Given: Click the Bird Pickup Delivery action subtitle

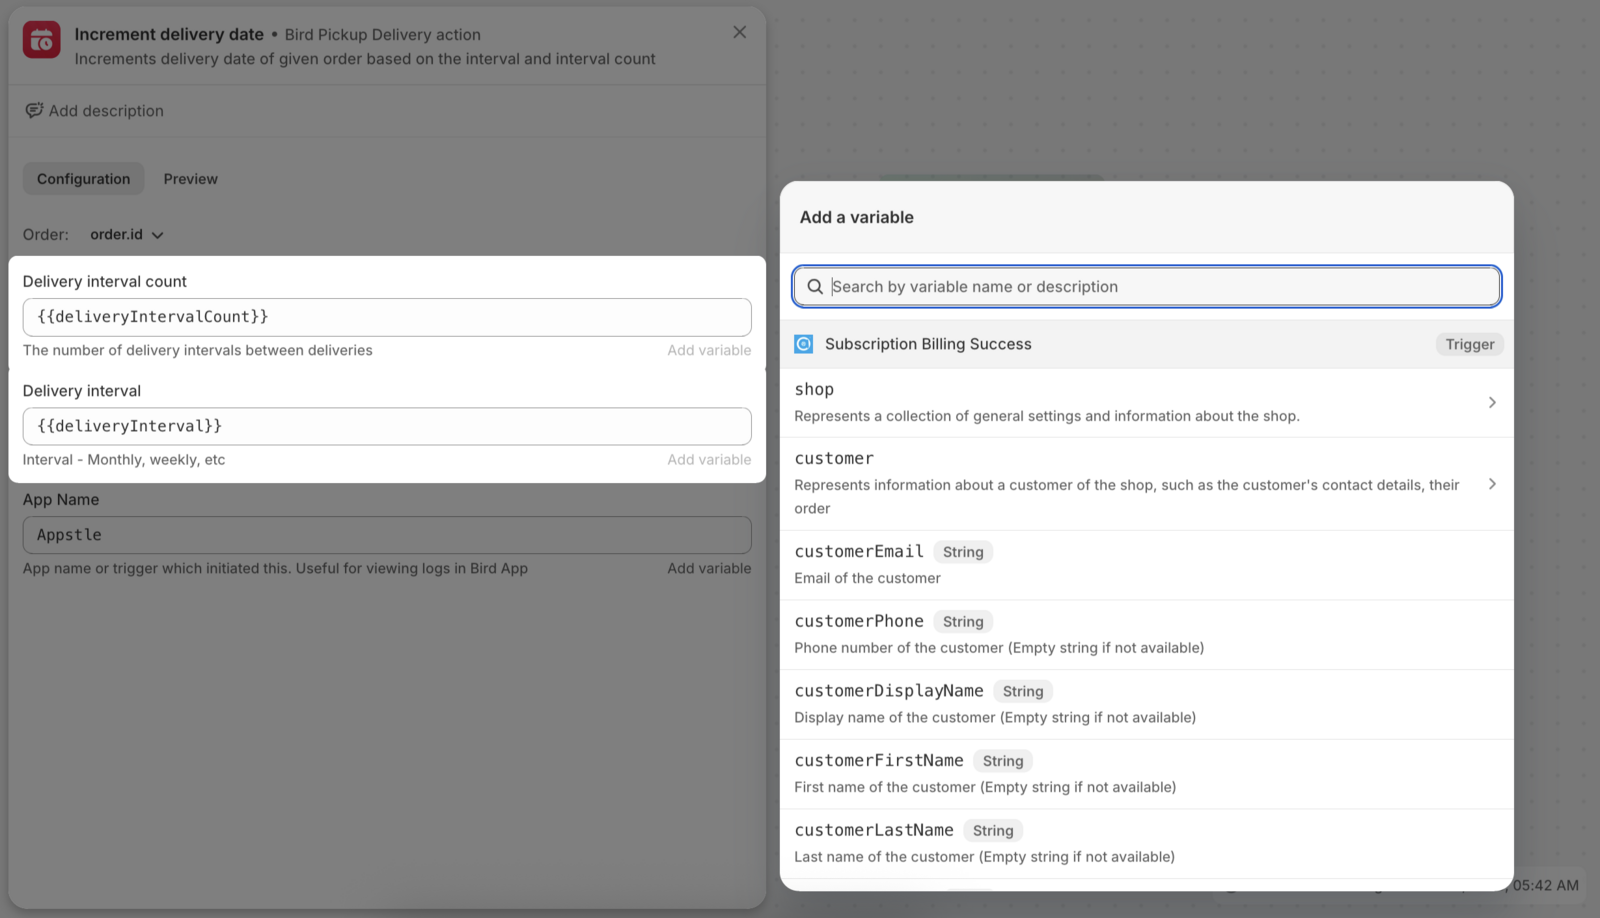Looking at the screenshot, I should 383,35.
